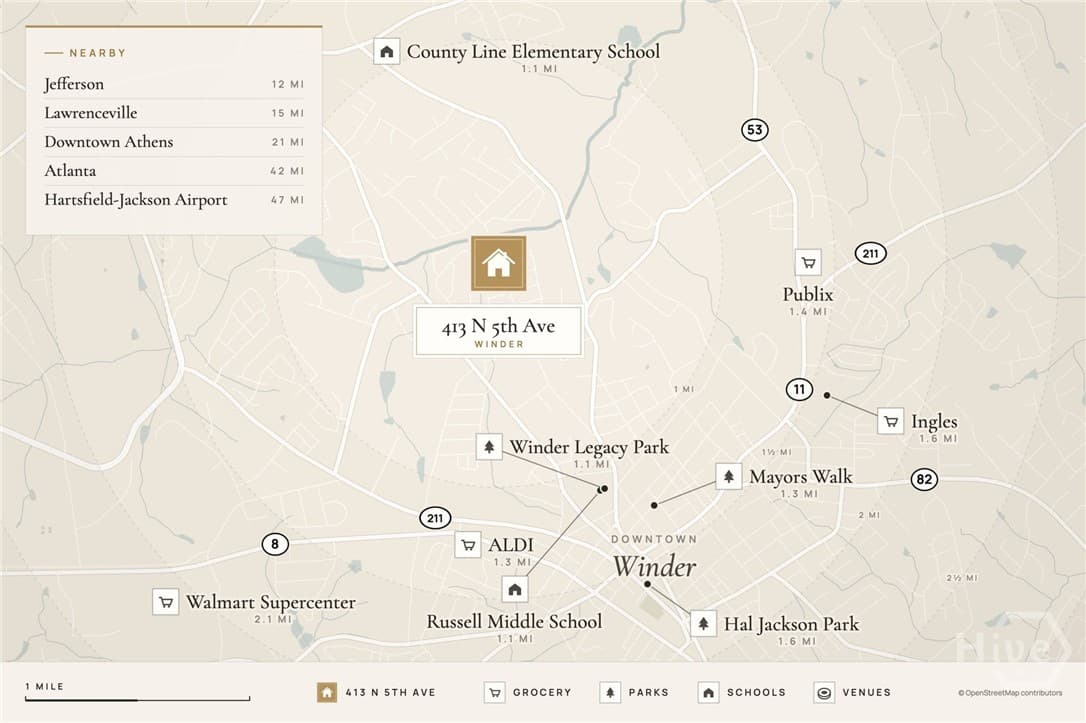Select Lawrenceville in the Nearby list
This screenshot has width=1086, height=723.
(174, 113)
